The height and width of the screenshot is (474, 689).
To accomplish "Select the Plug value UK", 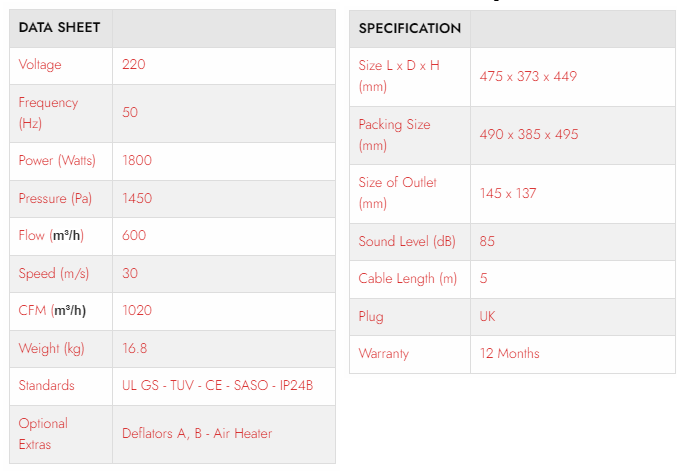I will 487,316.
